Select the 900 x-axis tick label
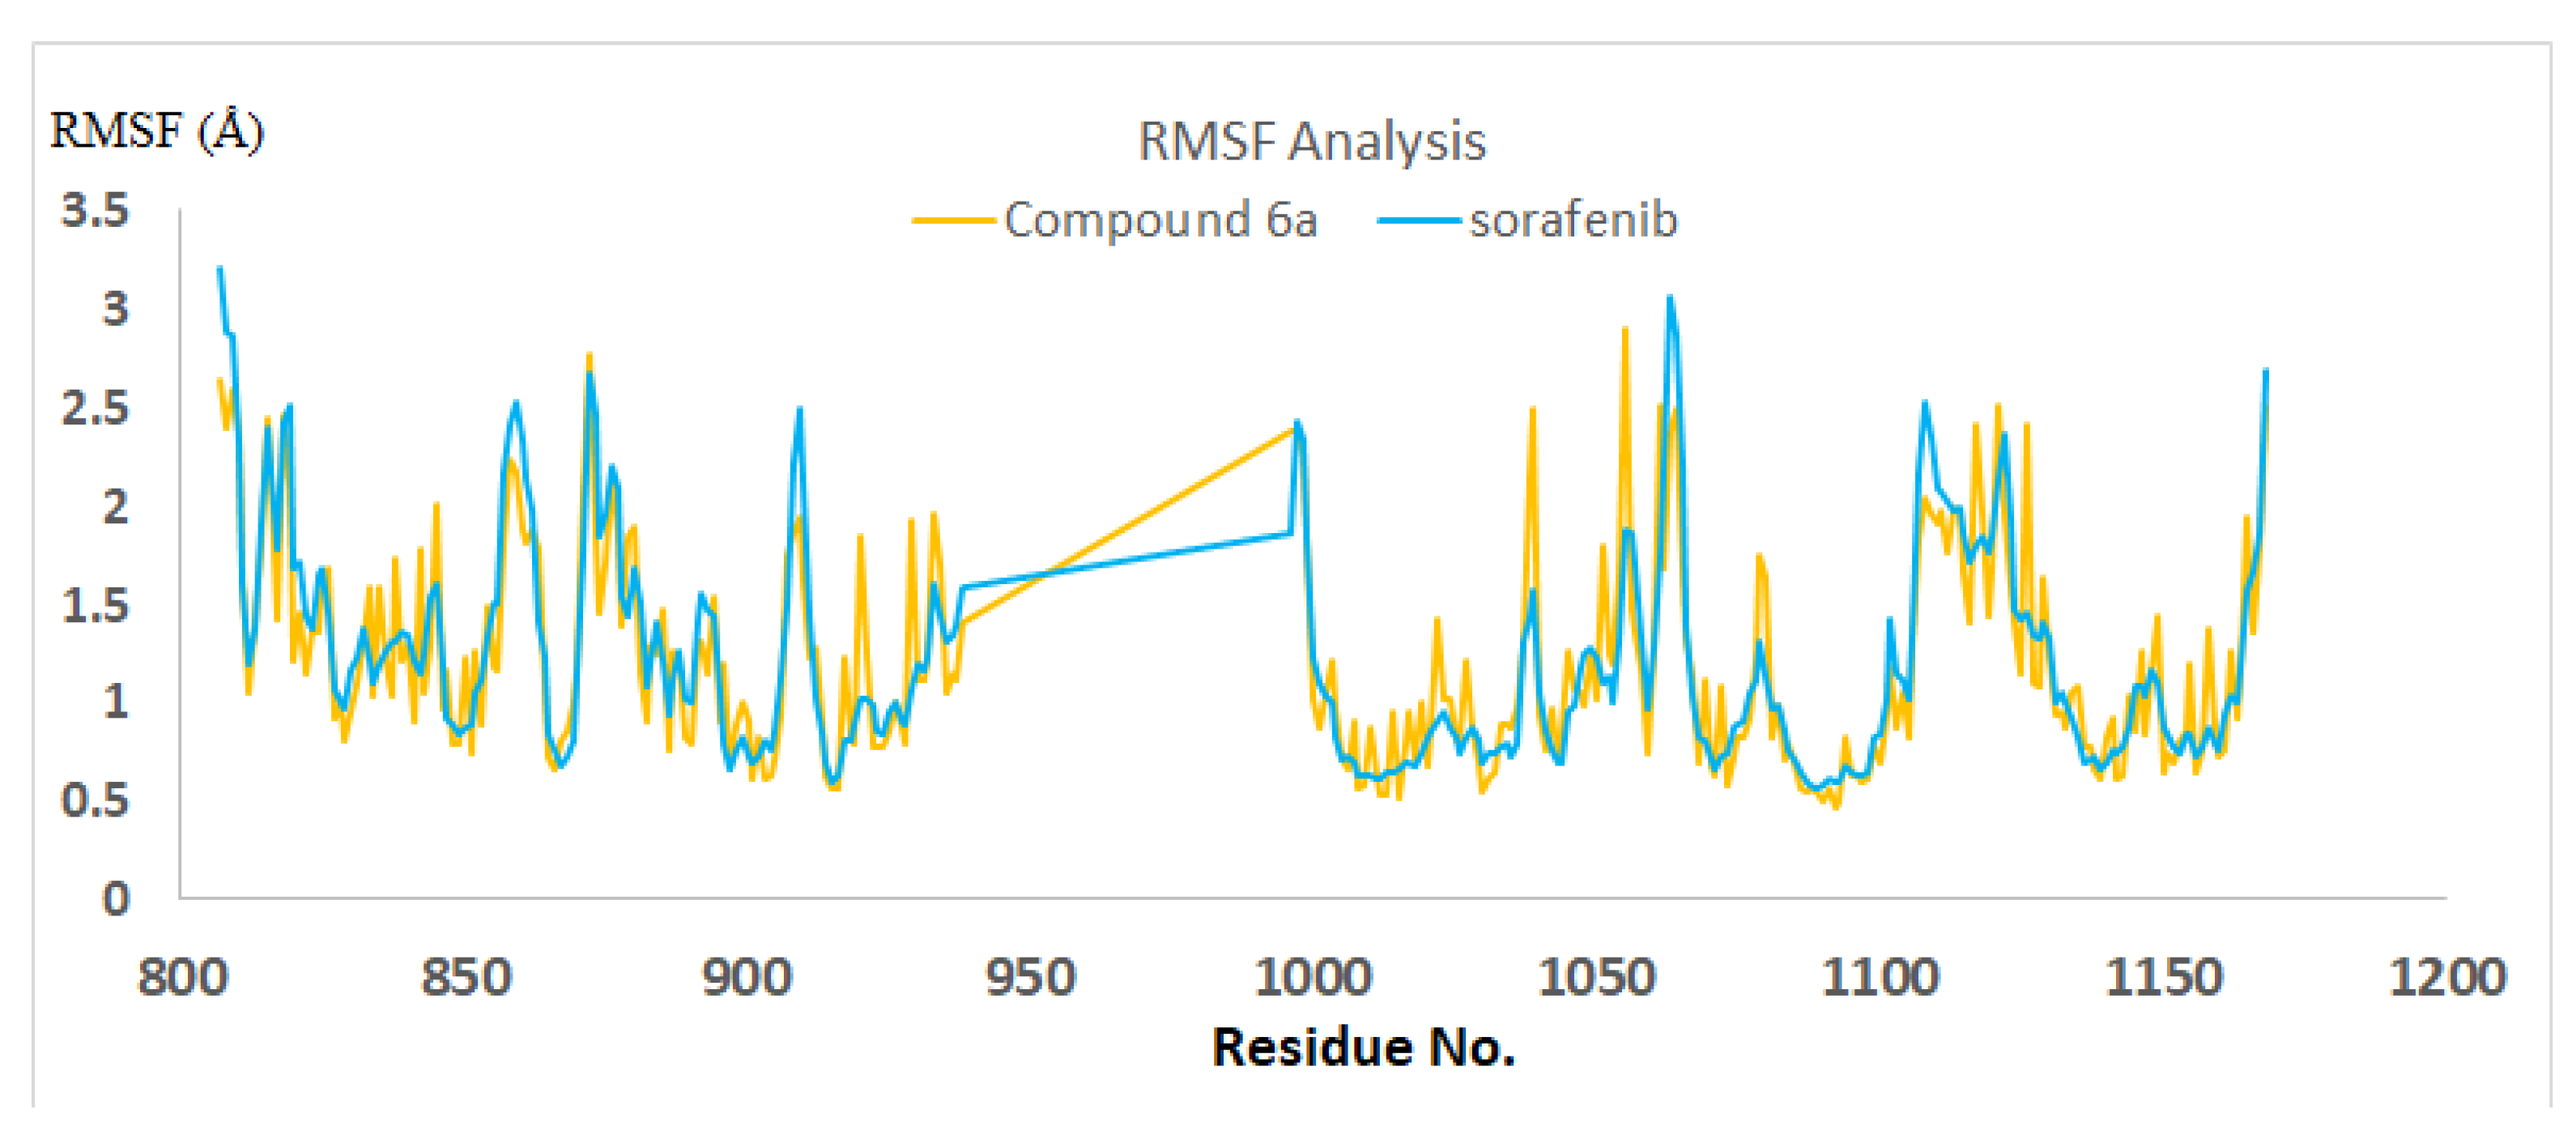The height and width of the screenshot is (1135, 2576). (747, 977)
